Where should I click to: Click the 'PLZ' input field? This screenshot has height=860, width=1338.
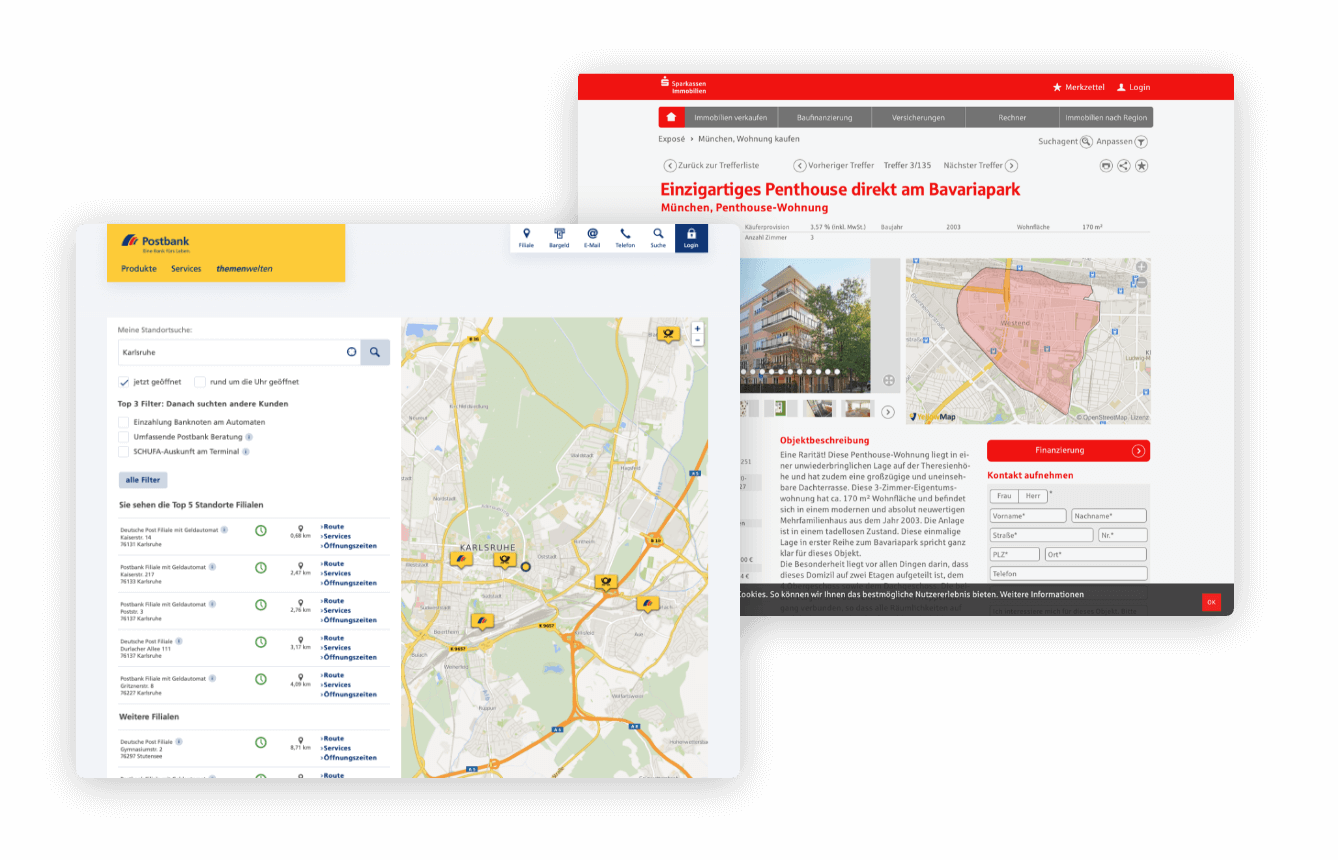click(1015, 554)
